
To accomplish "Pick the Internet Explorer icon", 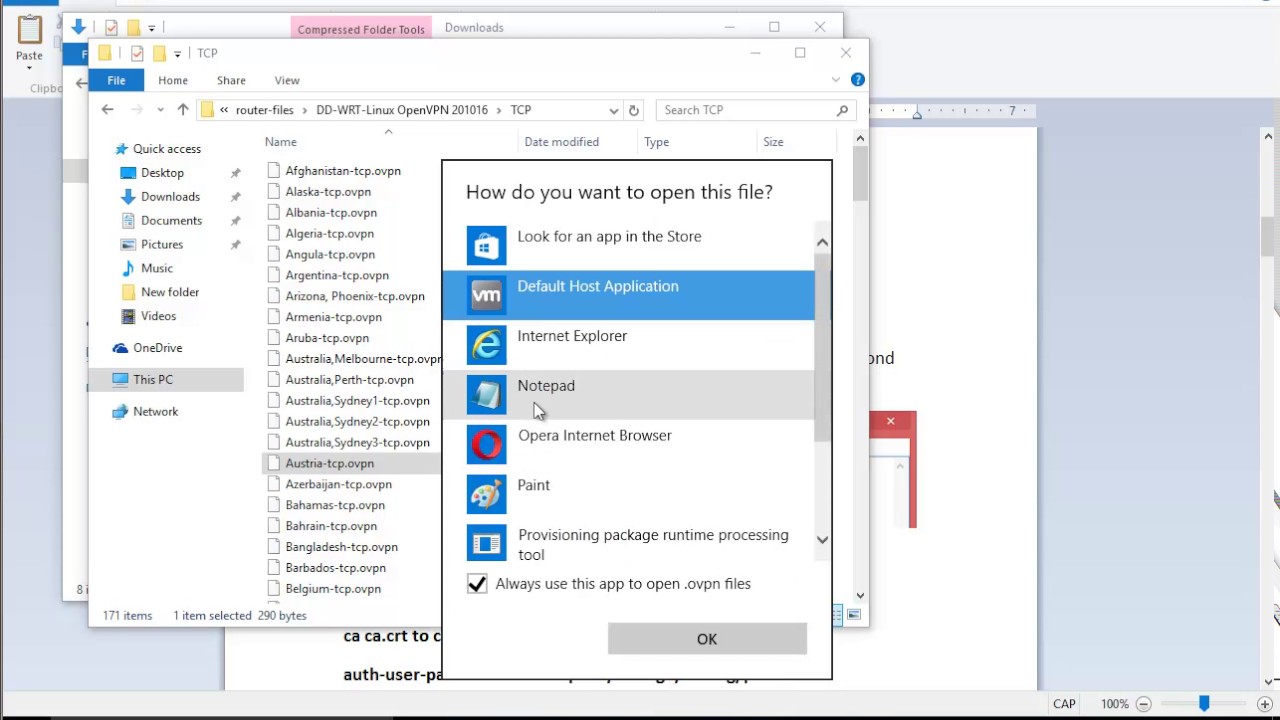I will pyautogui.click(x=486, y=345).
